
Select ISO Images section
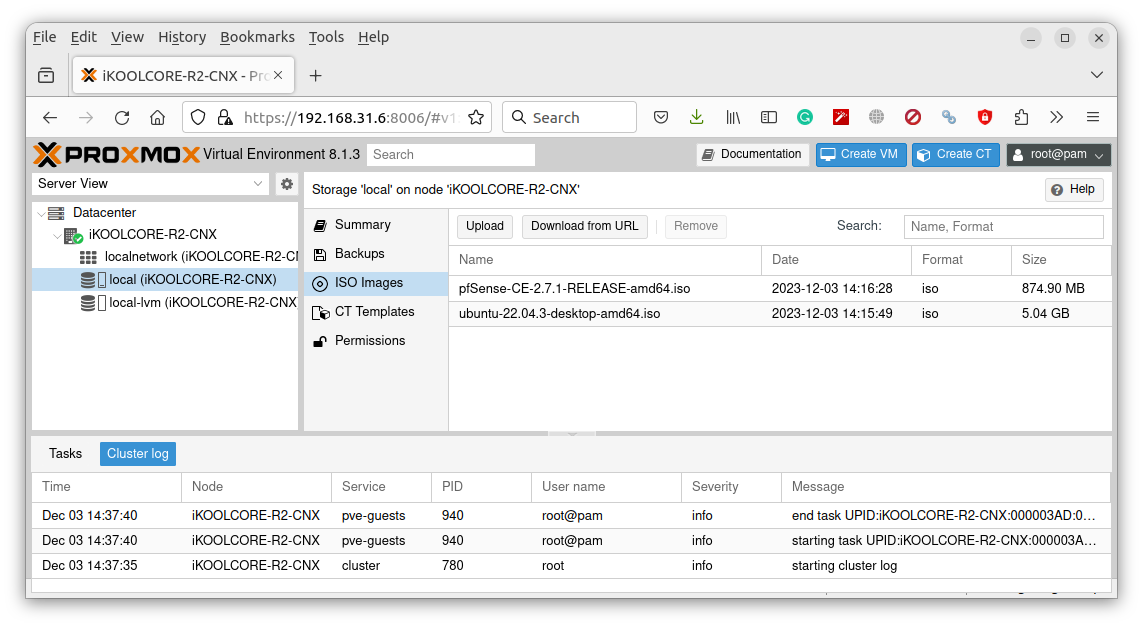pyautogui.click(x=376, y=283)
